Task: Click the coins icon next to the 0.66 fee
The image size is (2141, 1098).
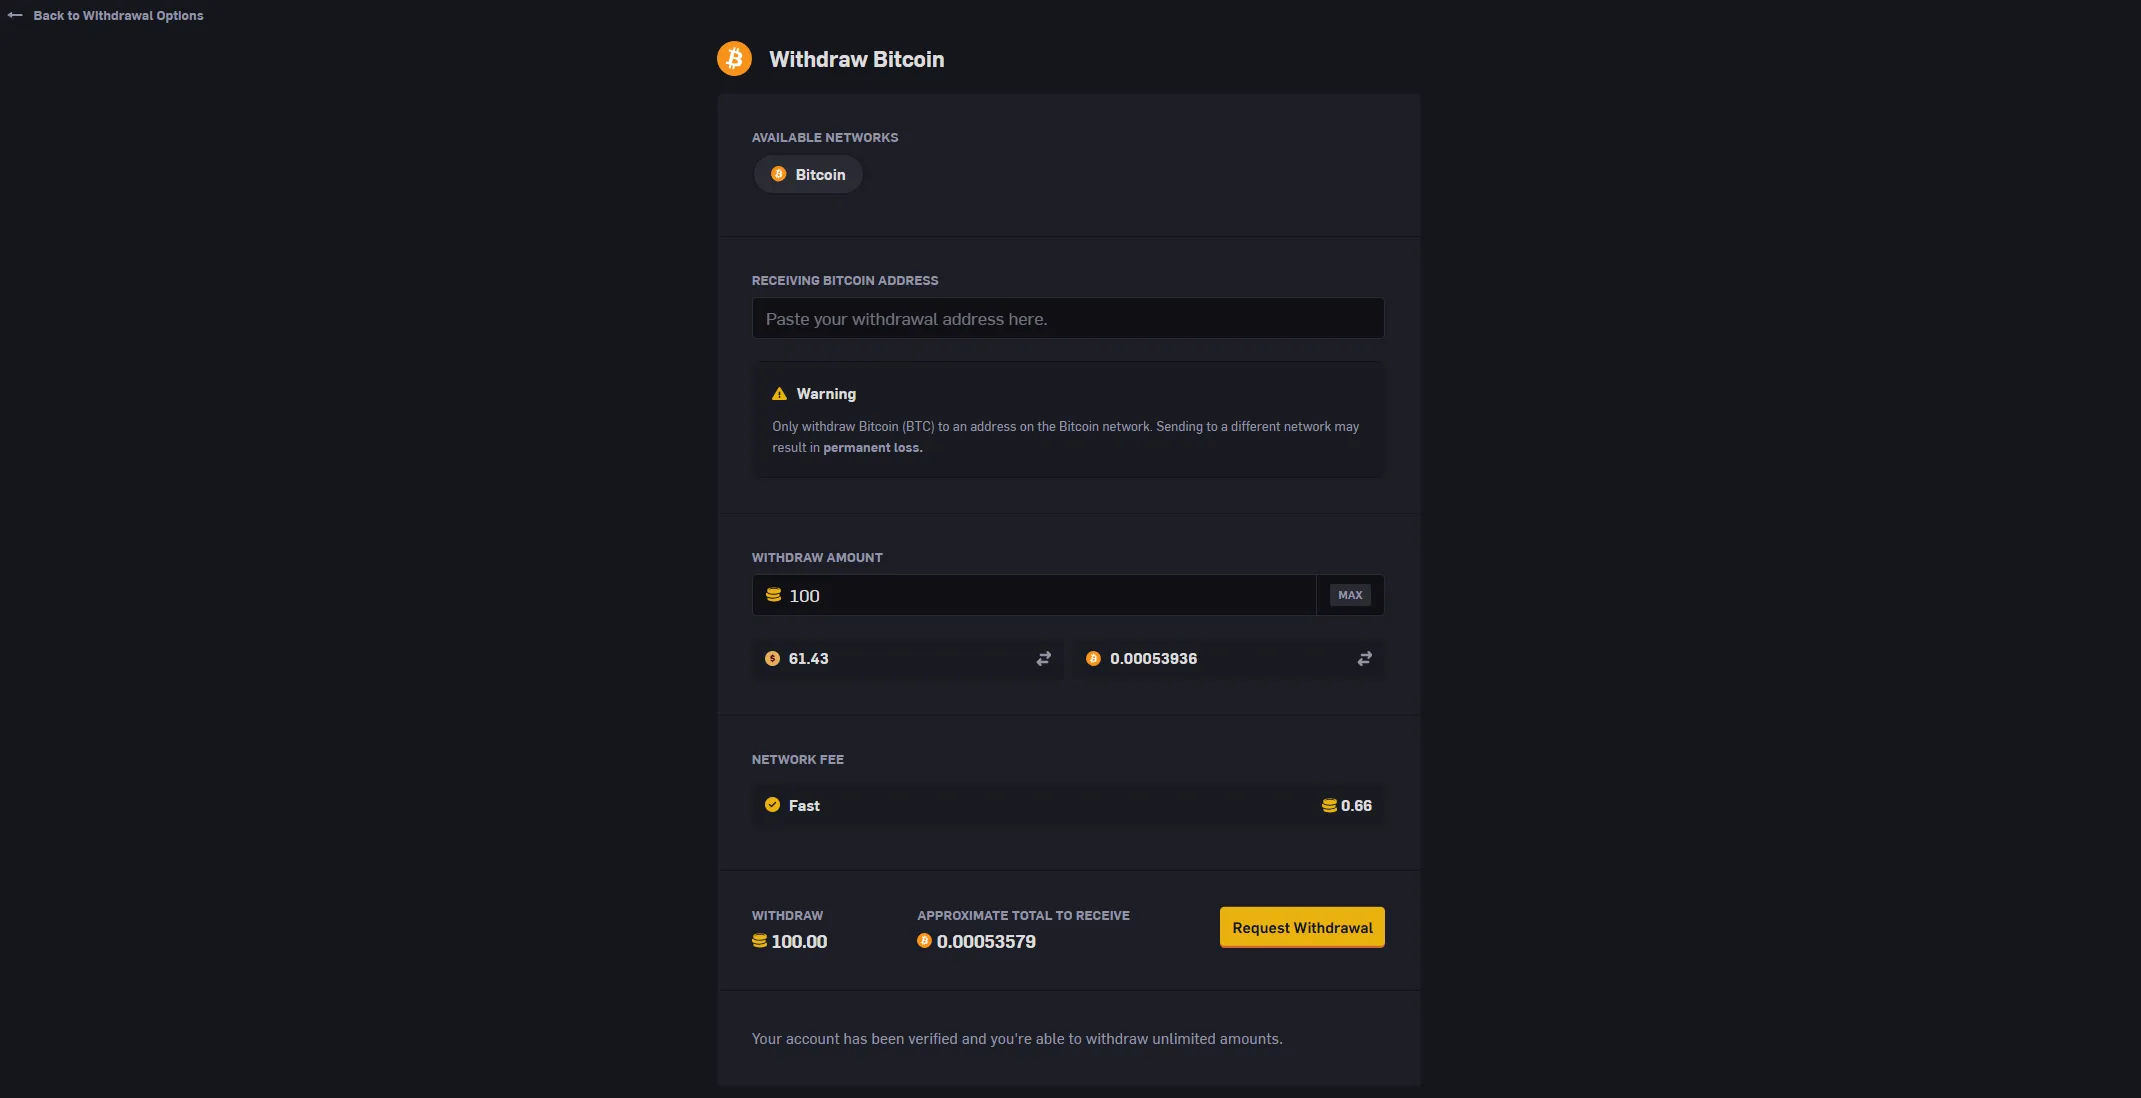Action: (x=1329, y=806)
